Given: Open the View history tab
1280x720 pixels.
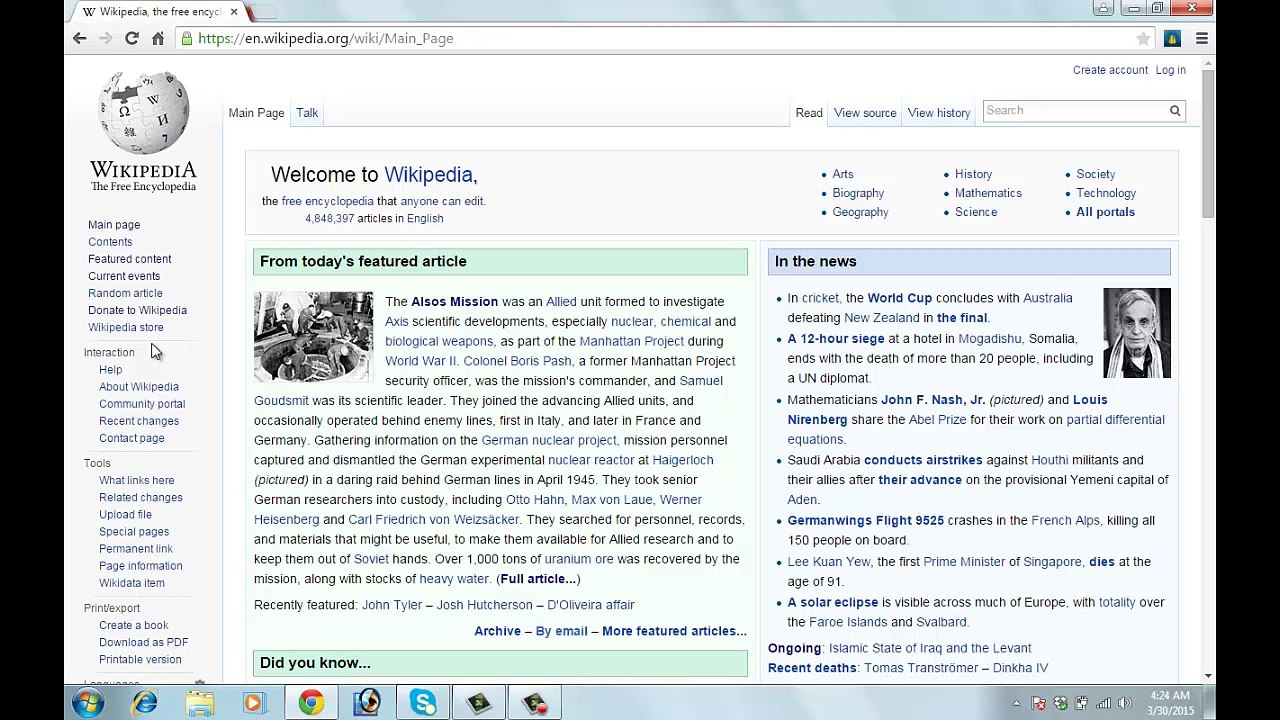Looking at the screenshot, I should [x=939, y=113].
